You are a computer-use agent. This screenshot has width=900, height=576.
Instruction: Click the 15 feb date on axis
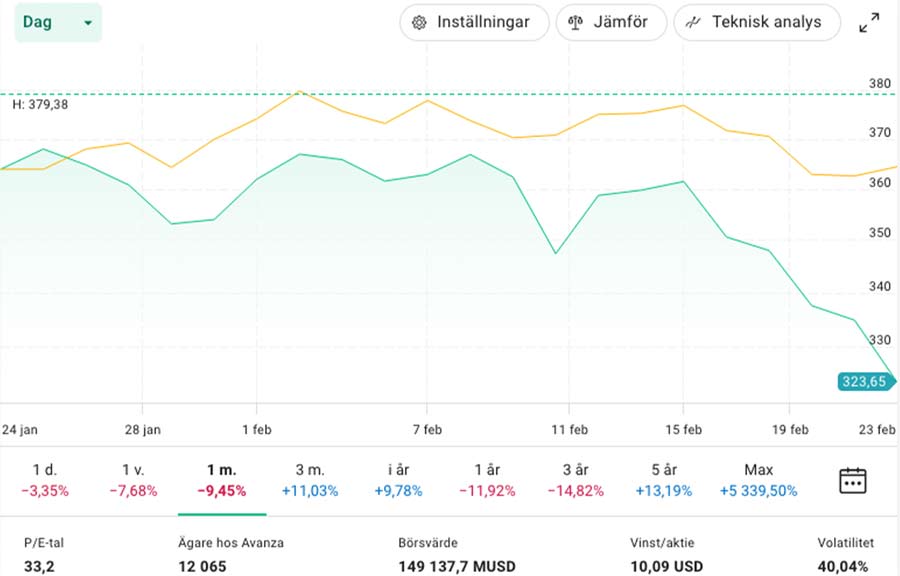click(x=684, y=430)
